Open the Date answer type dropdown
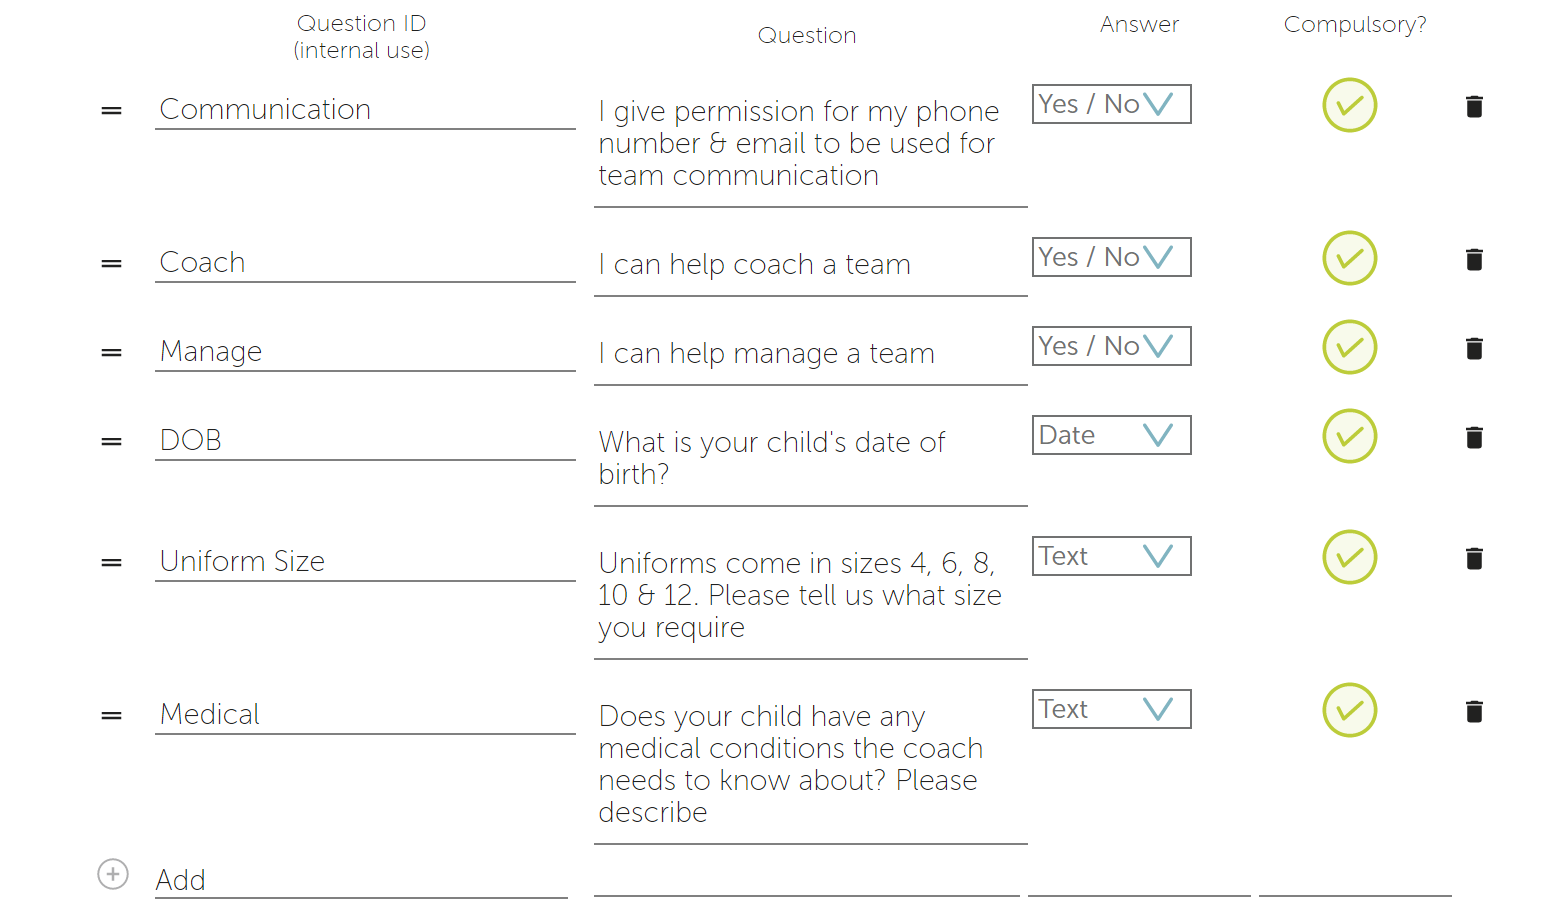Screen dimensions: 1568x911 point(1112,435)
